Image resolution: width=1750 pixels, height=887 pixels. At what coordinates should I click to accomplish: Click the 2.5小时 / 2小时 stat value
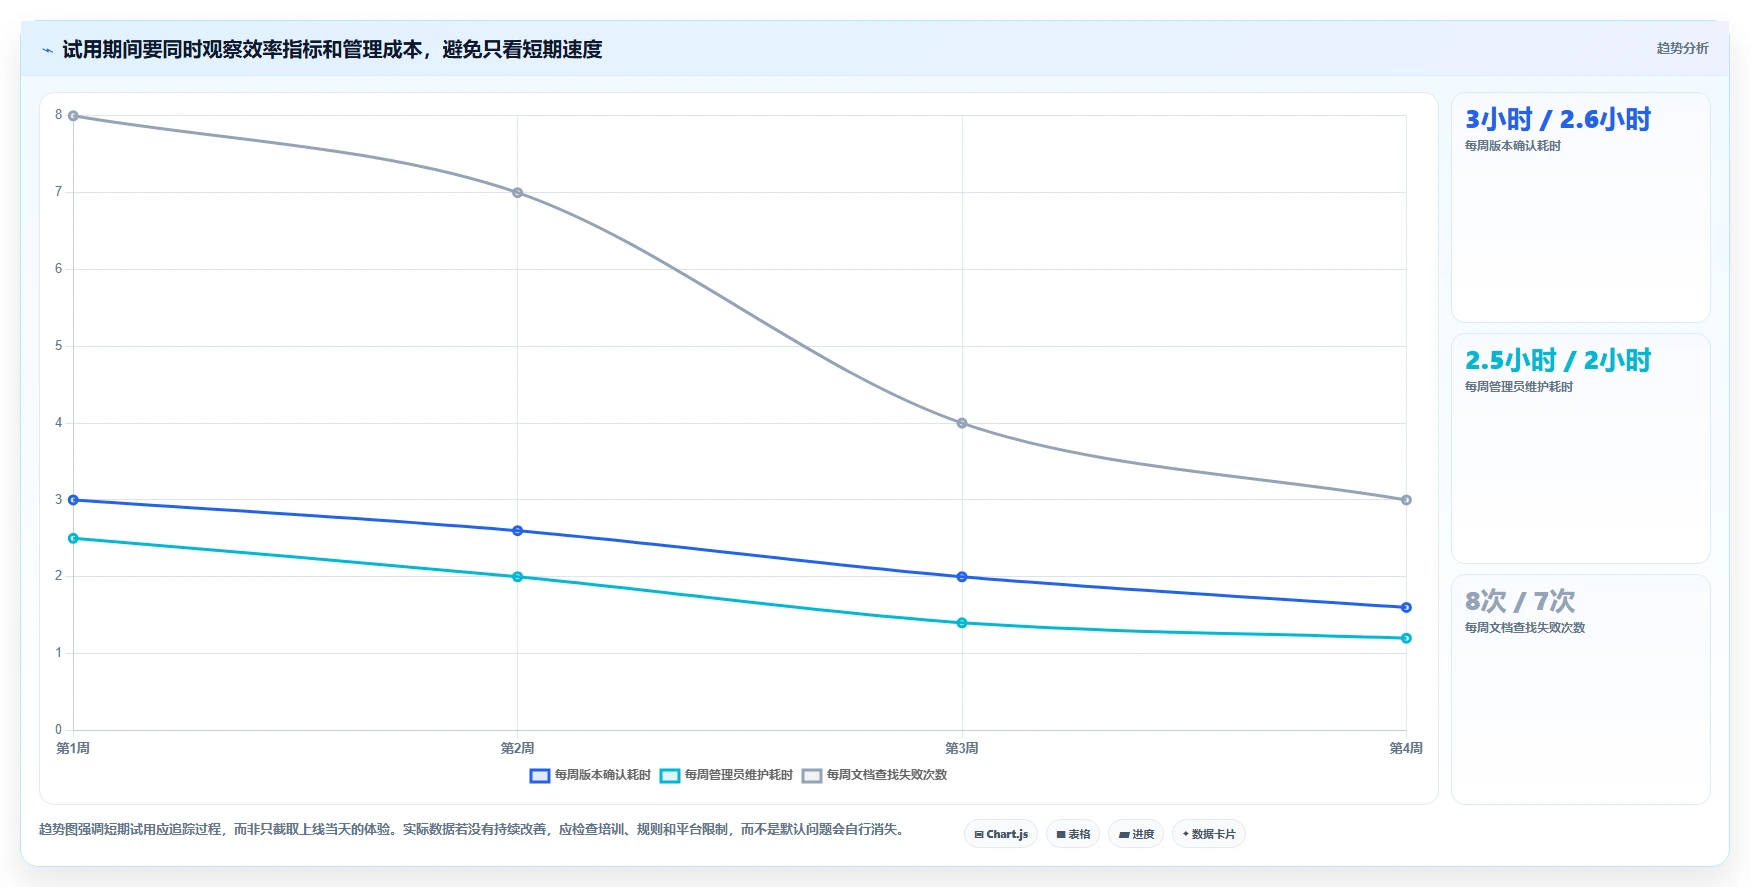pos(1558,361)
